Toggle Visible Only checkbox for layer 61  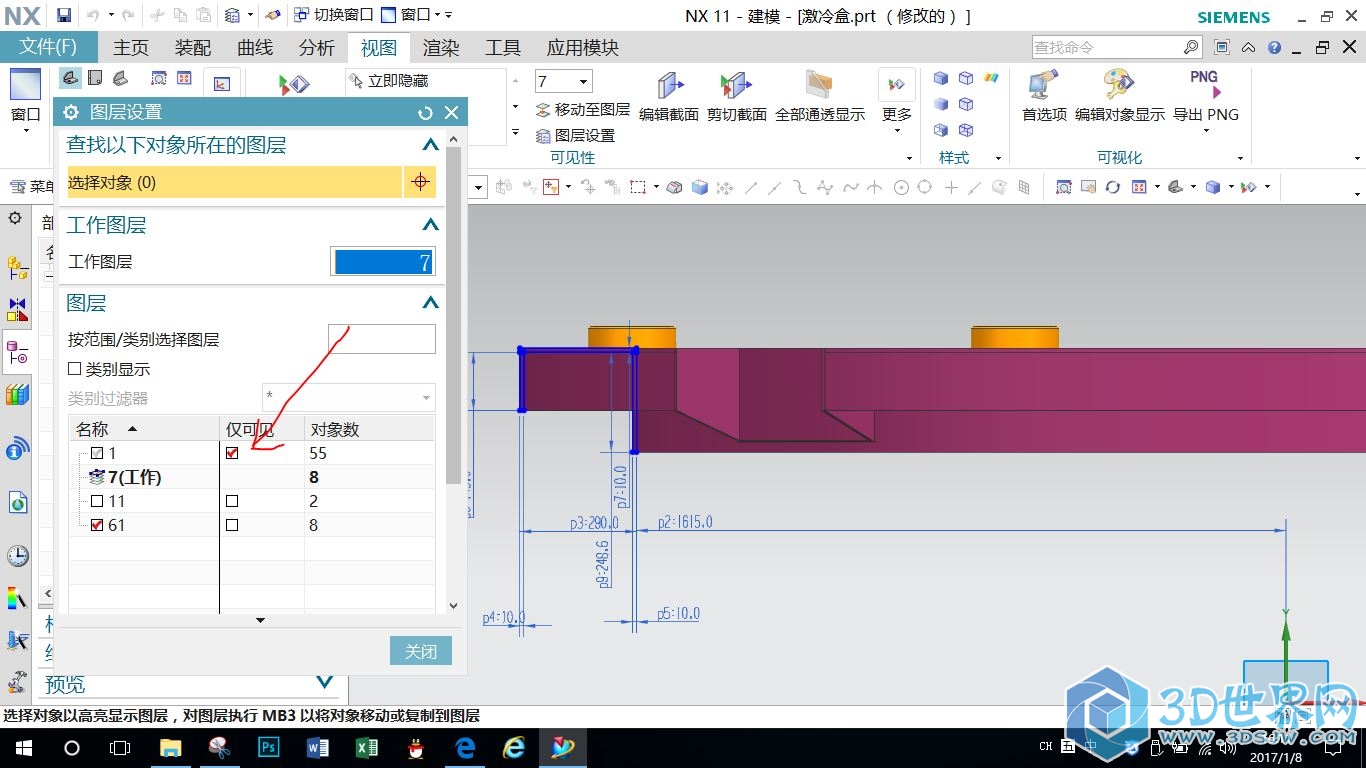pos(232,525)
